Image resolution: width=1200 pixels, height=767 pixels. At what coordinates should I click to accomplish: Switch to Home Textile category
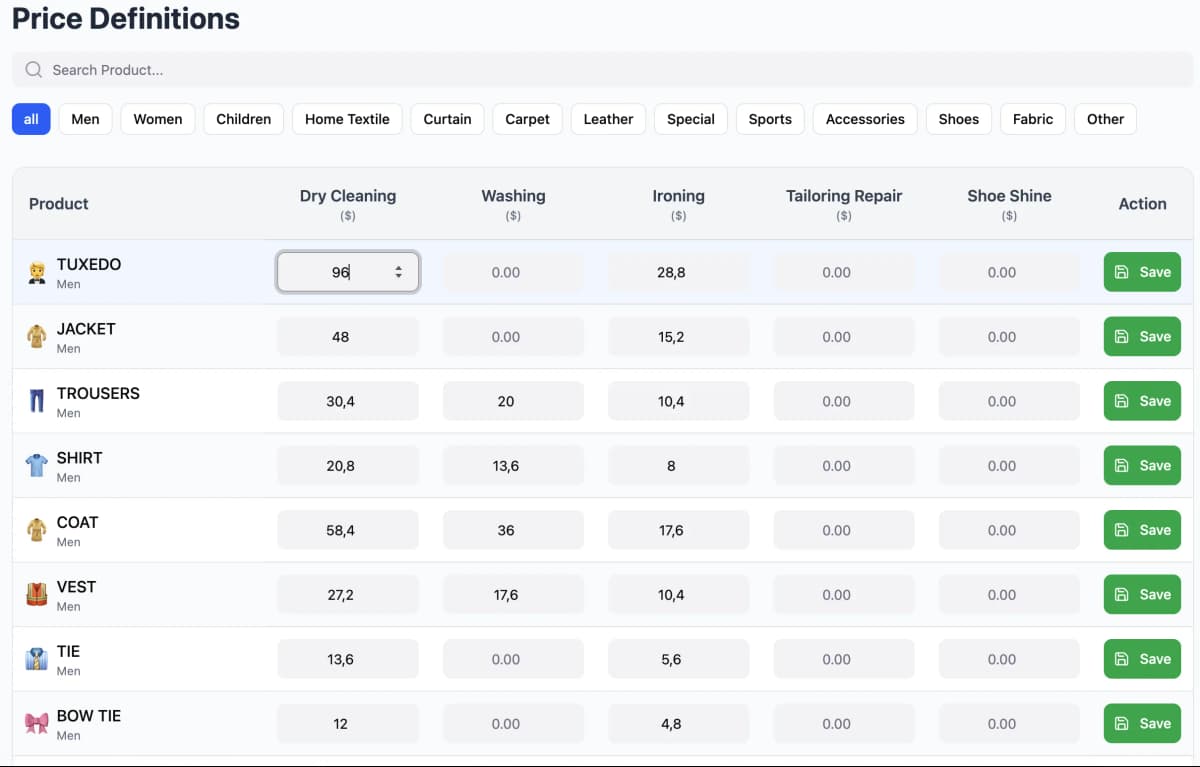pos(347,119)
